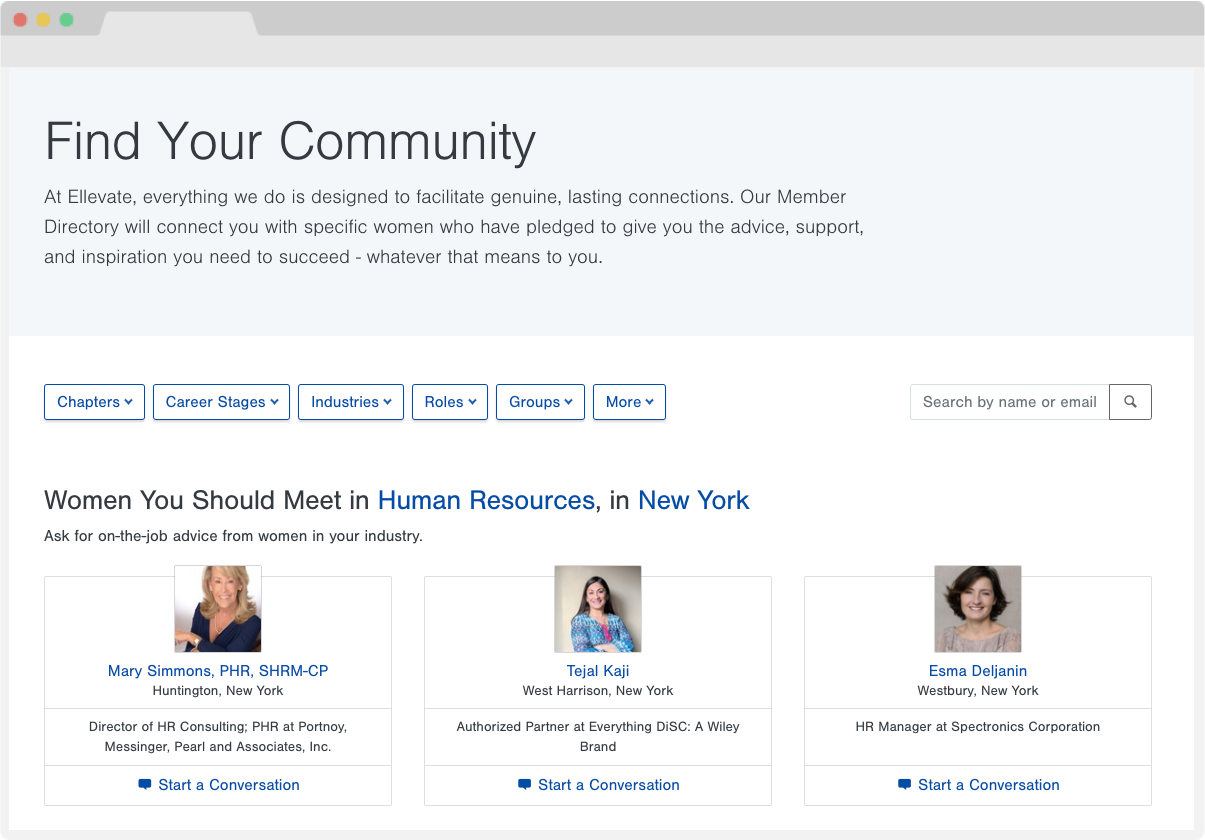
Task: Open the Industries filter dropdown
Action: tap(350, 402)
